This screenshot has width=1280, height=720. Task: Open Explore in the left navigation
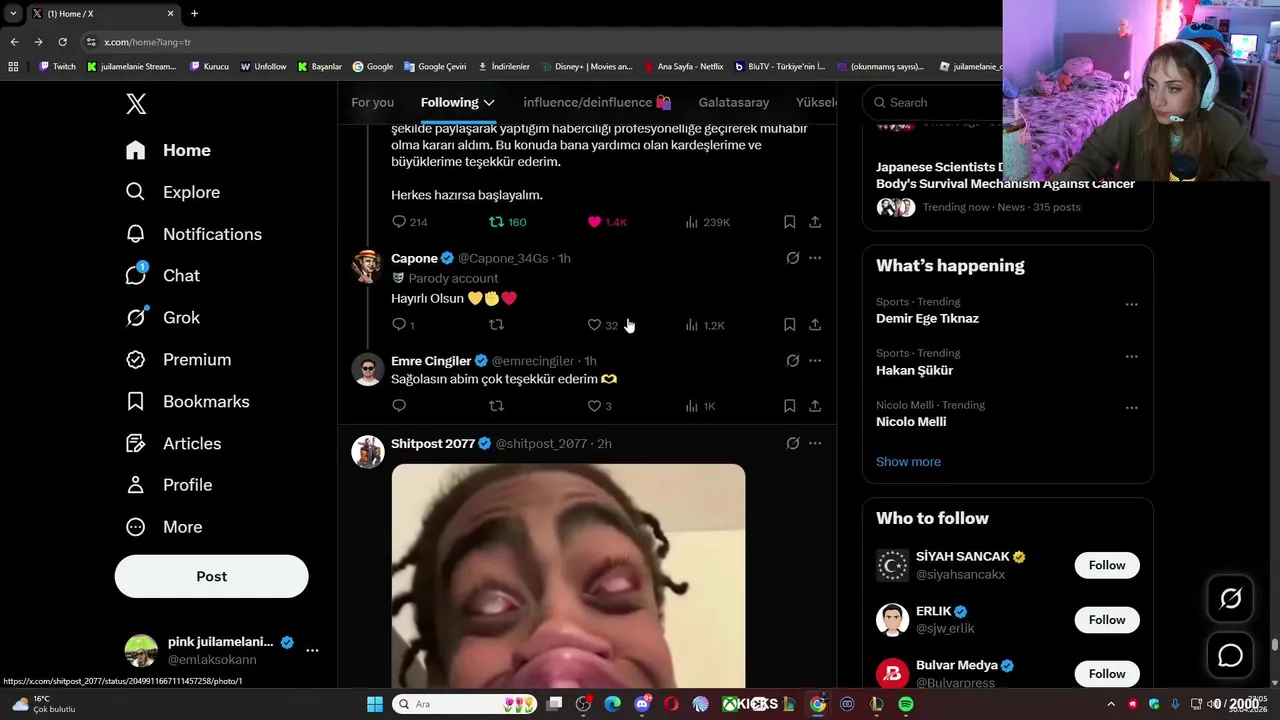click(x=172, y=192)
